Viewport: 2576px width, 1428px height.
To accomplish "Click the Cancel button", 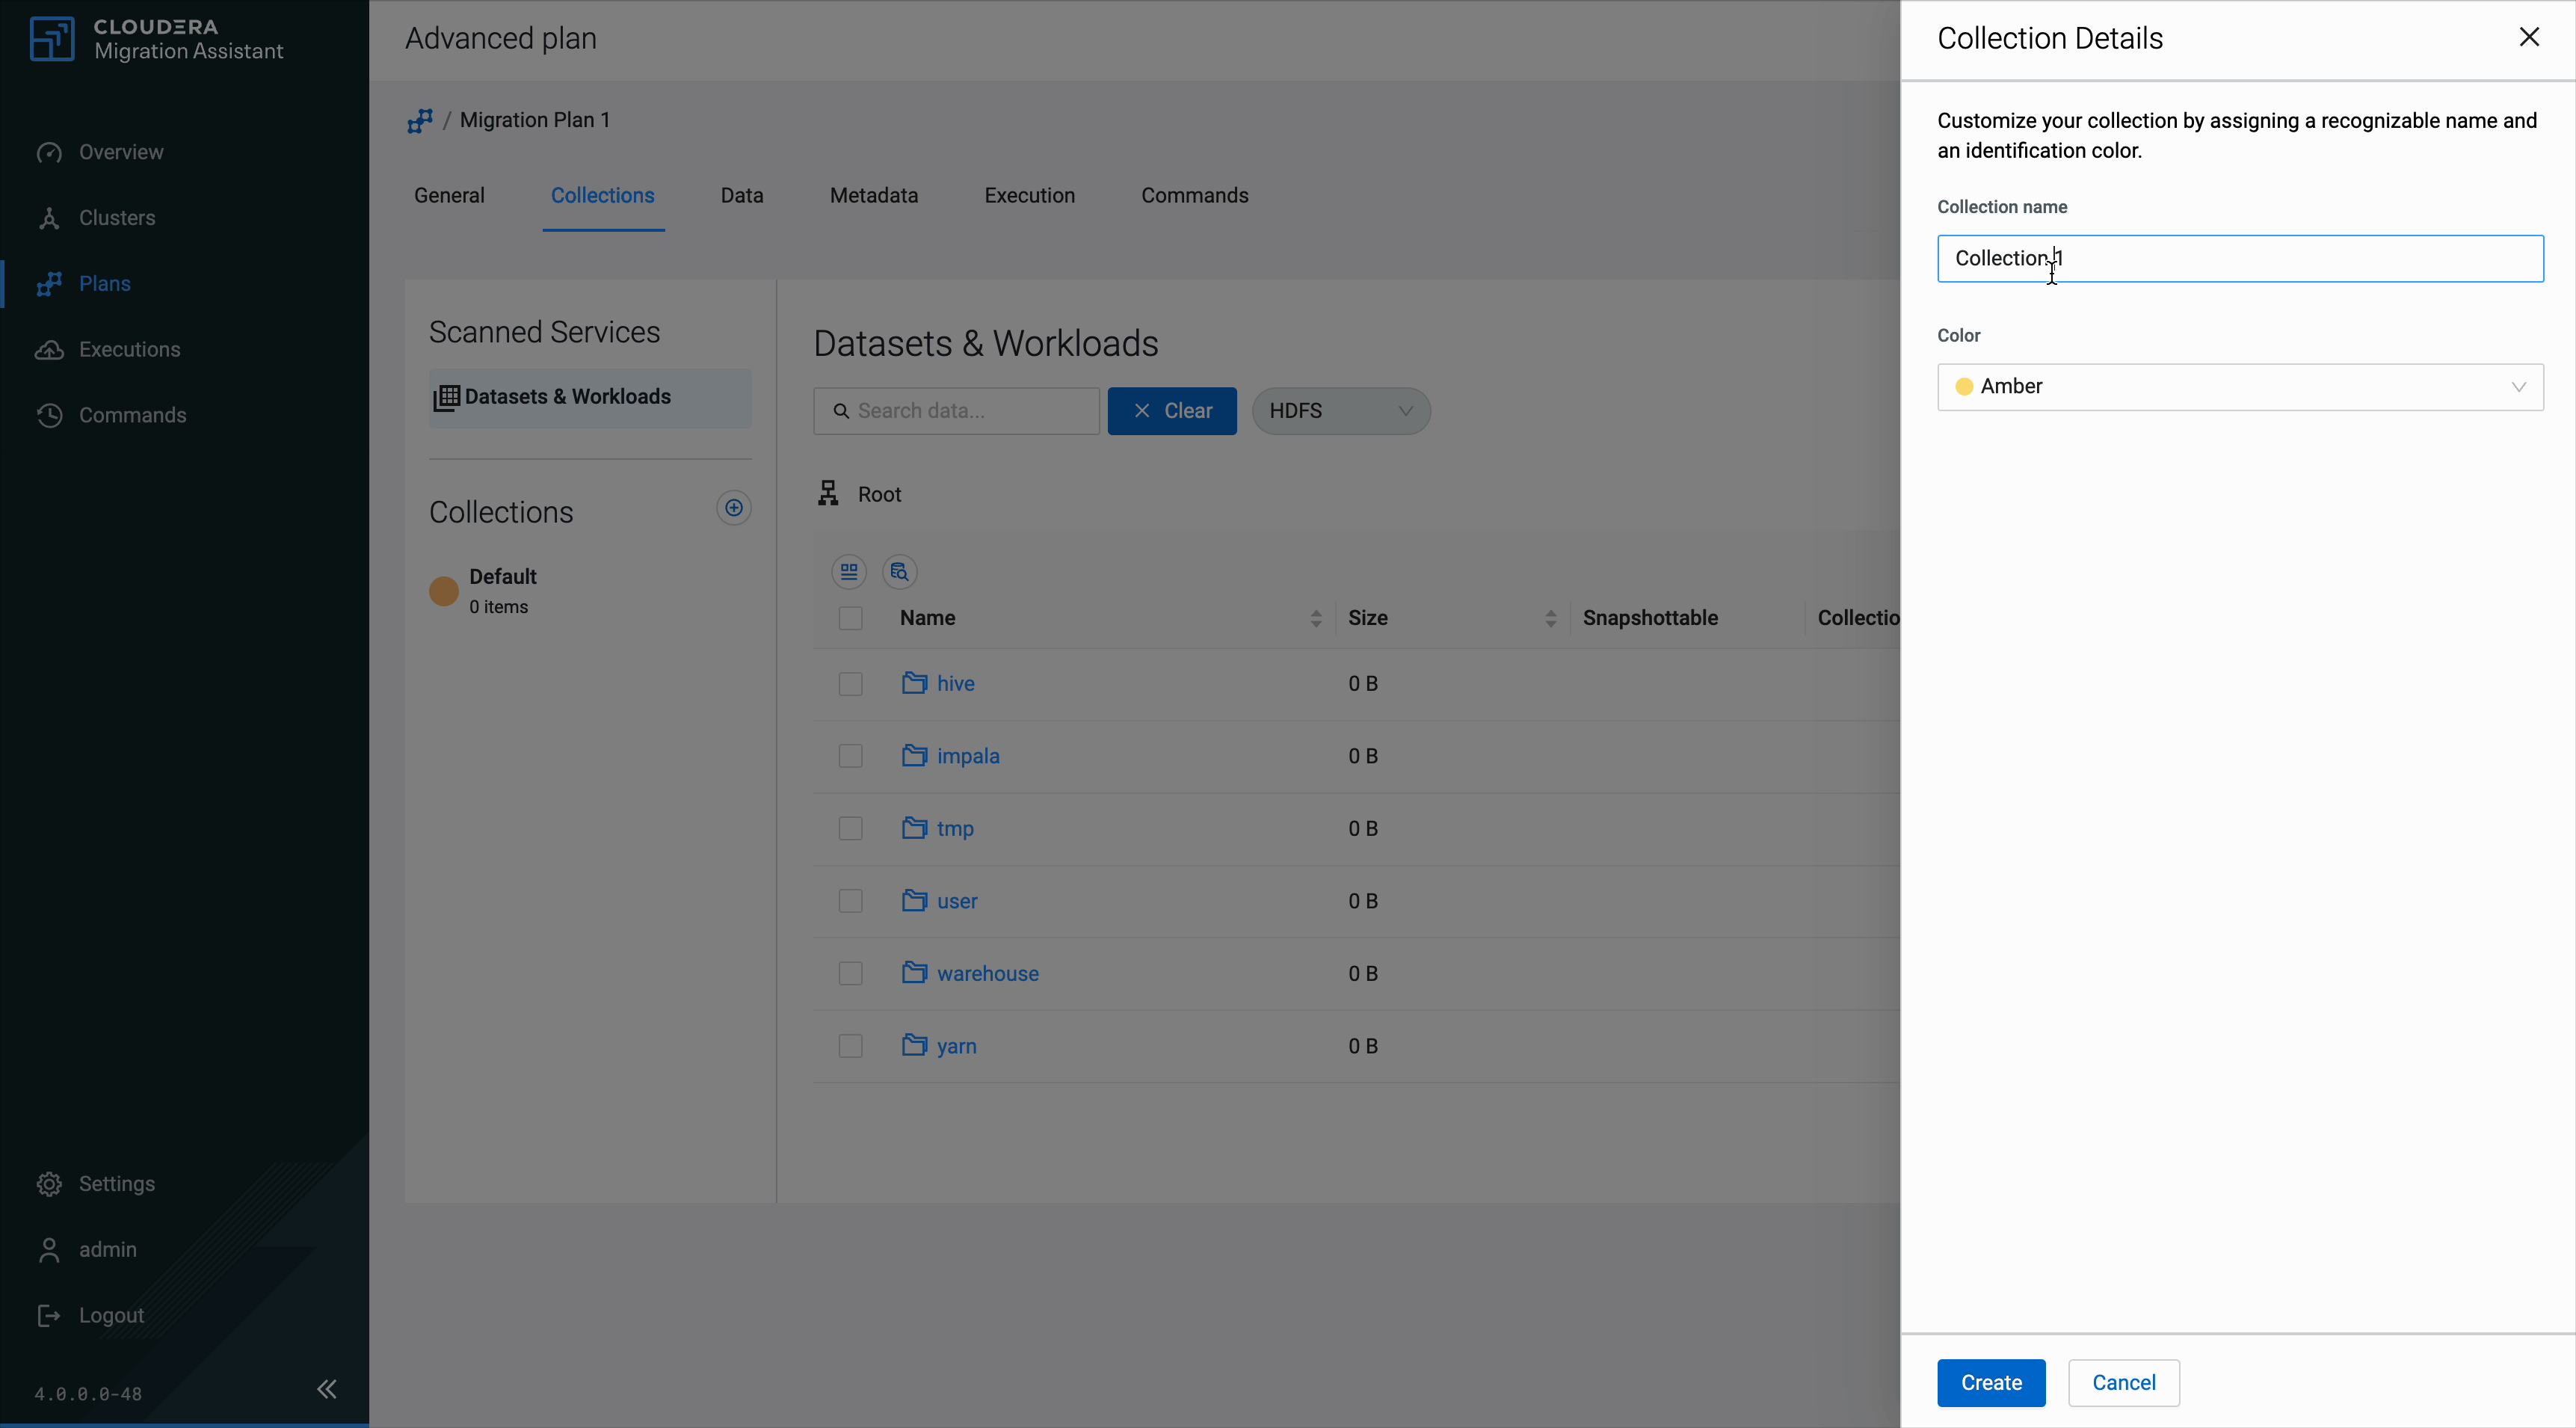I will point(2124,1383).
